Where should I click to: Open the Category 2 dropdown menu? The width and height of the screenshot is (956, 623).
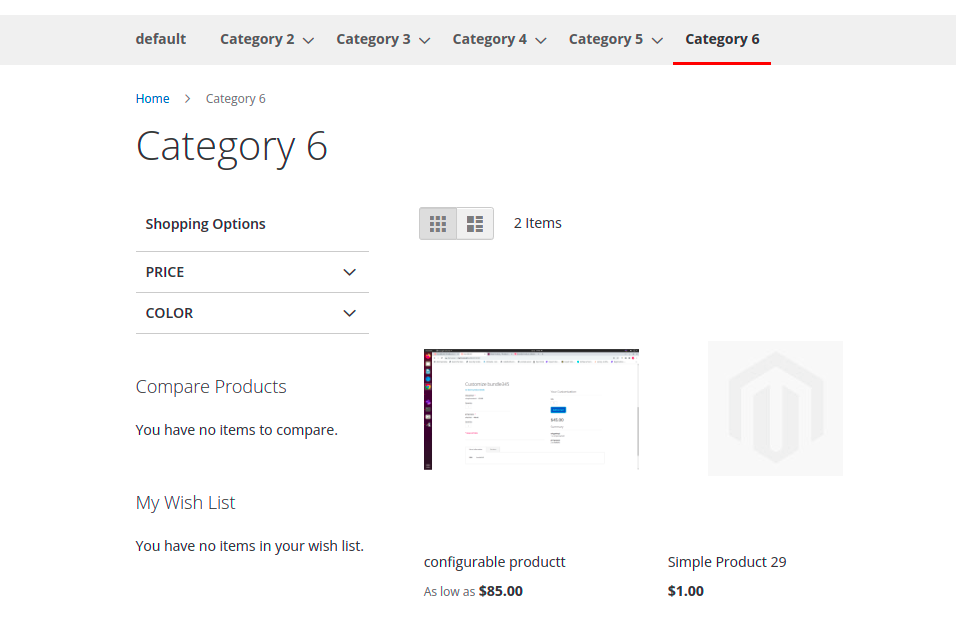pos(266,39)
